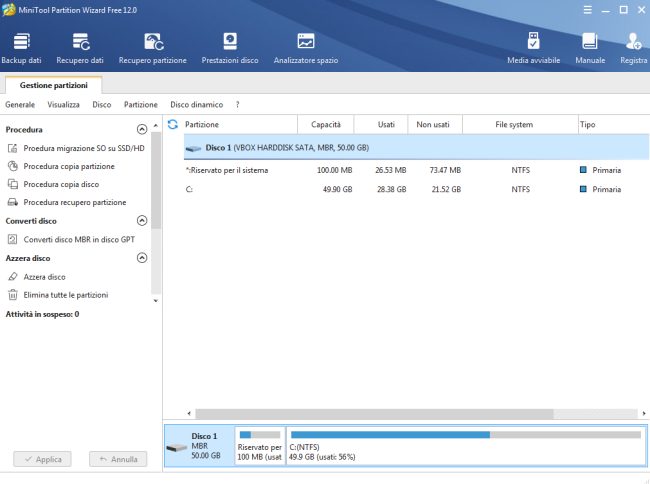The height and width of the screenshot is (484, 650).
Task: Open the Partizione menu
Action: tap(140, 104)
